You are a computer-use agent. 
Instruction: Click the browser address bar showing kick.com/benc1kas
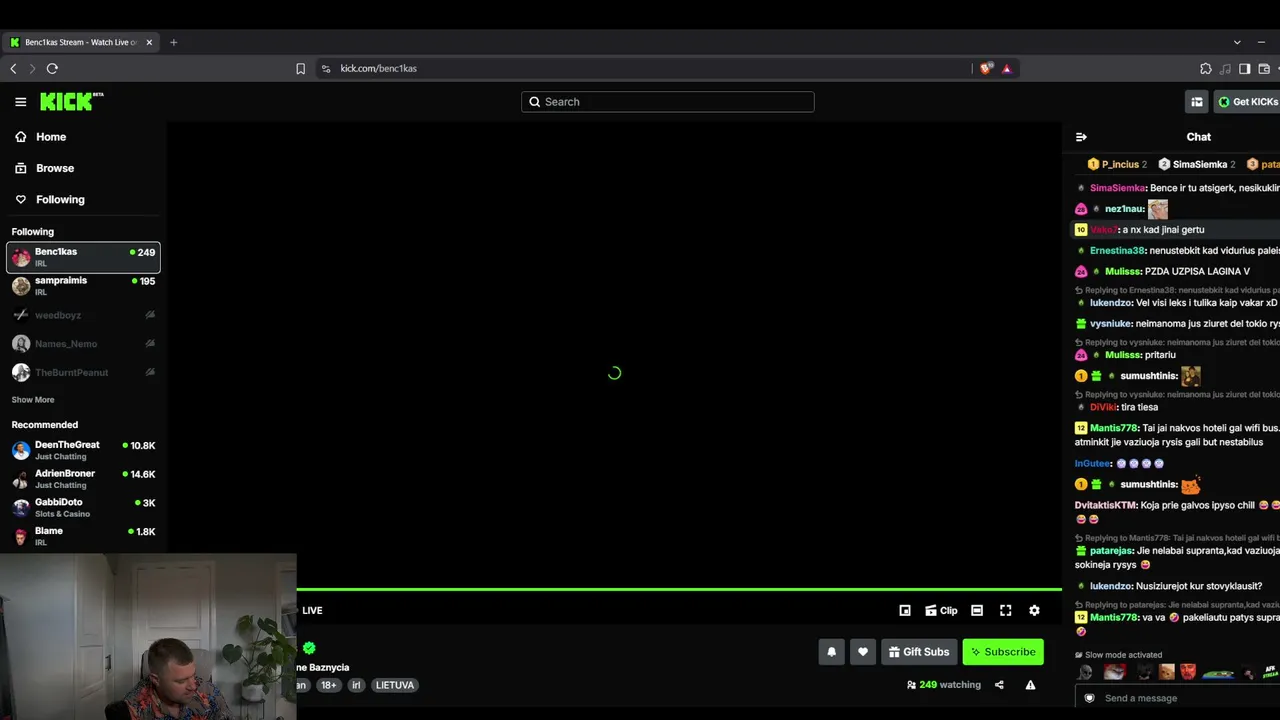tap(640, 68)
